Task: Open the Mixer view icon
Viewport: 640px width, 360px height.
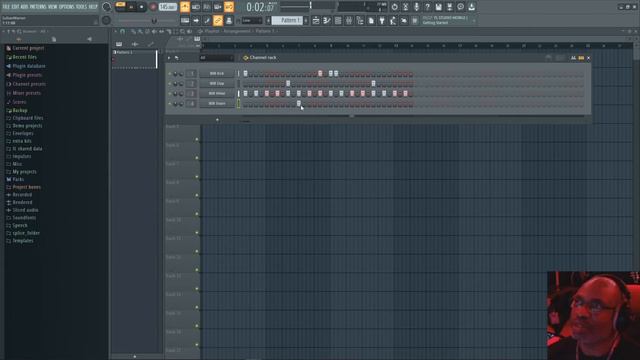Action: 349,20
